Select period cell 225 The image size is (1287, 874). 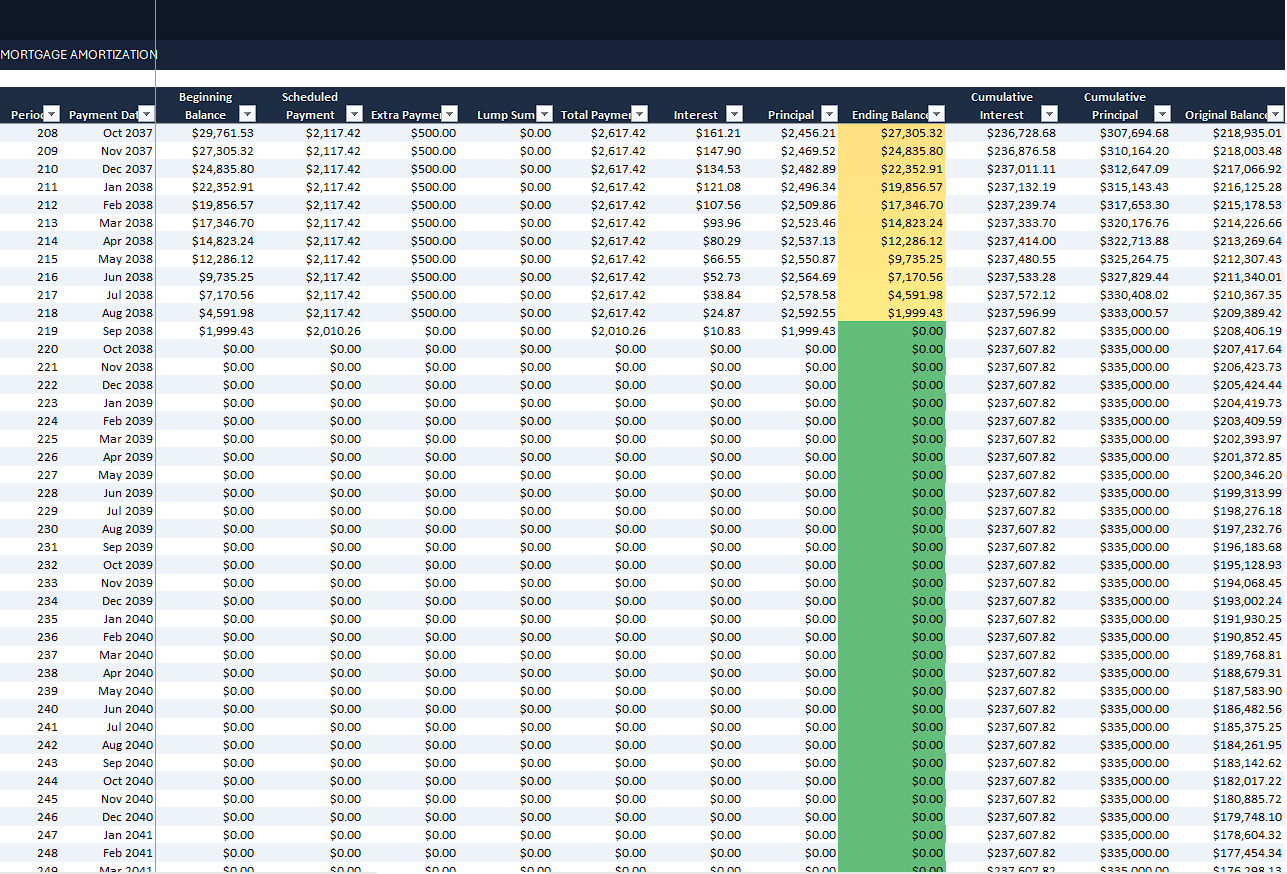coord(47,439)
